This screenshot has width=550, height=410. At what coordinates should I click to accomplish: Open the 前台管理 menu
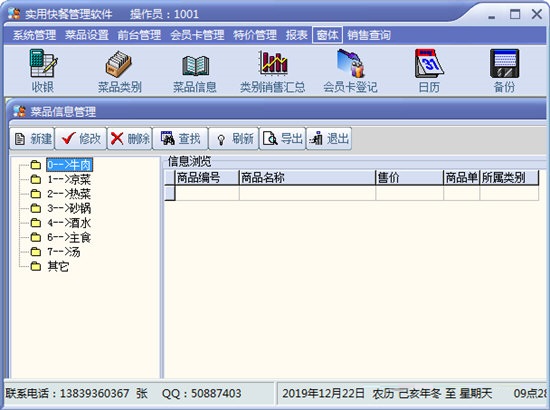(139, 35)
